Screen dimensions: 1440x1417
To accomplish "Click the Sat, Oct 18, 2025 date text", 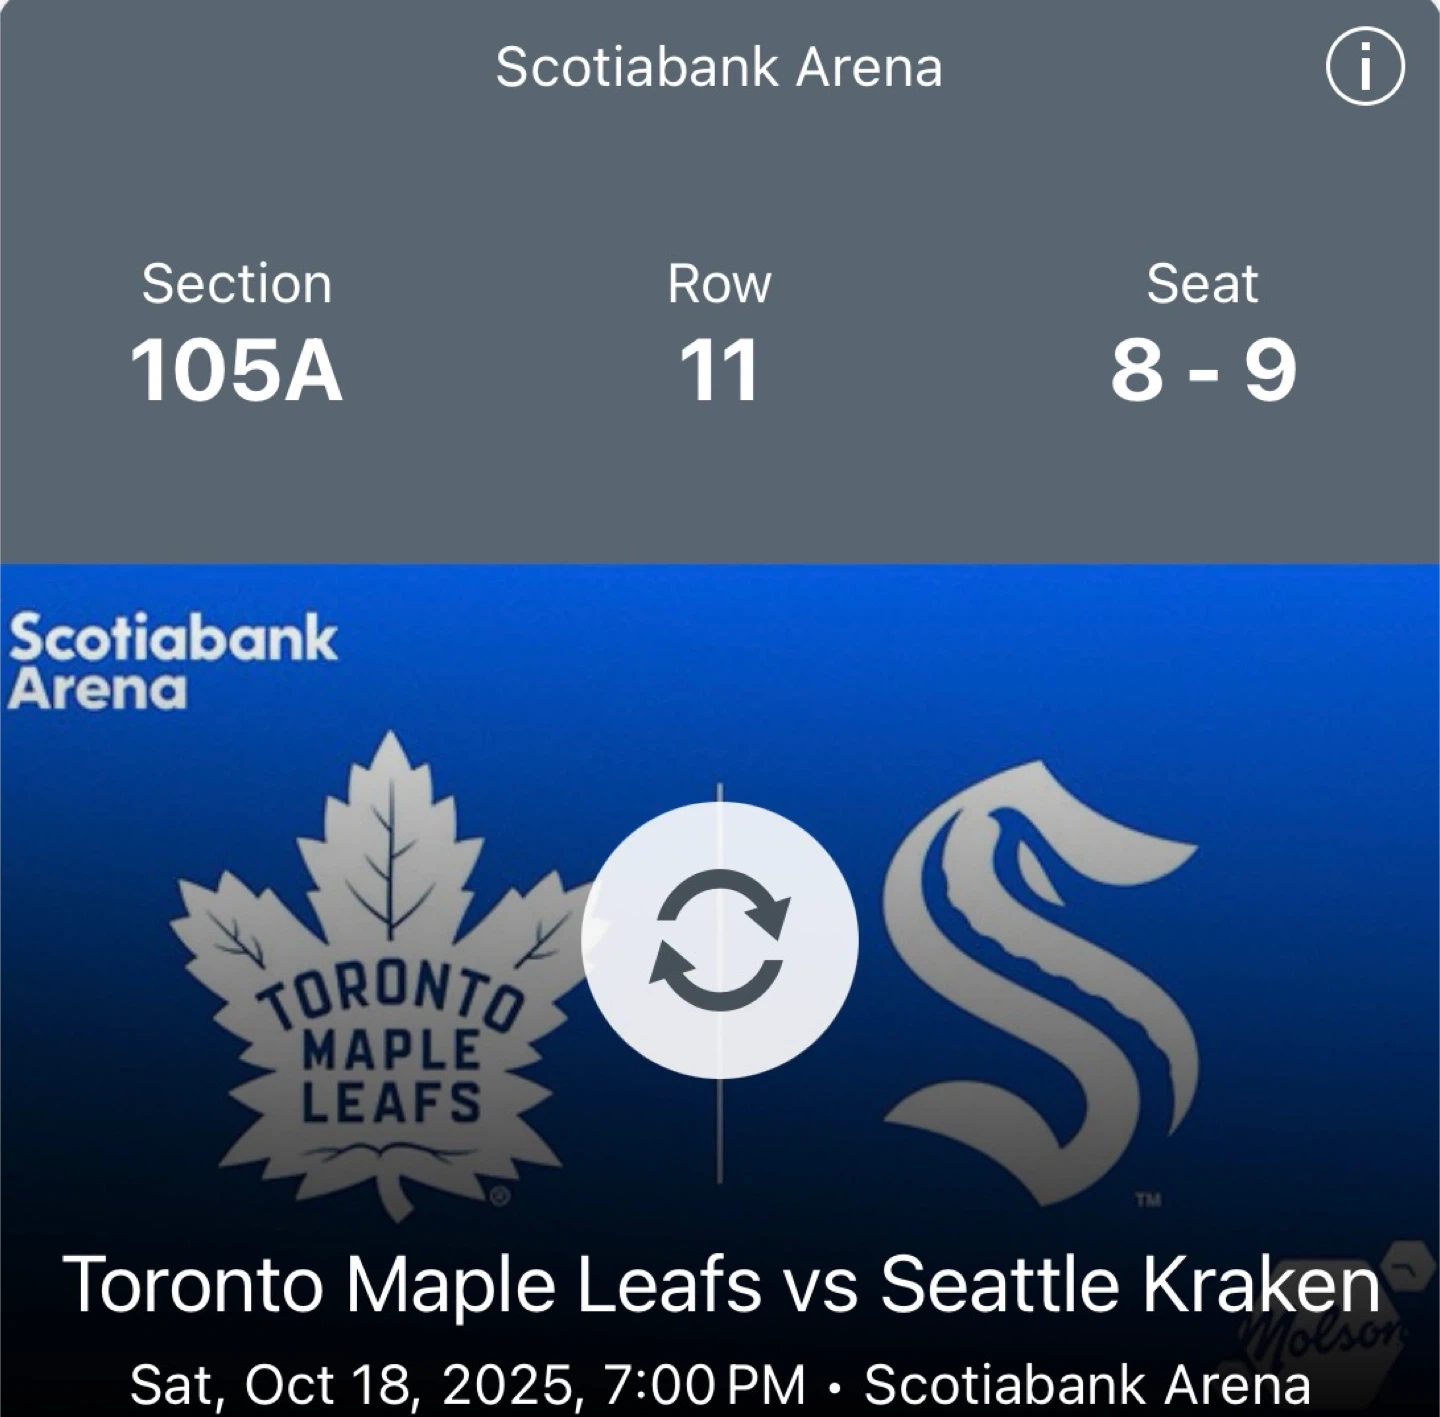I will [350, 1385].
